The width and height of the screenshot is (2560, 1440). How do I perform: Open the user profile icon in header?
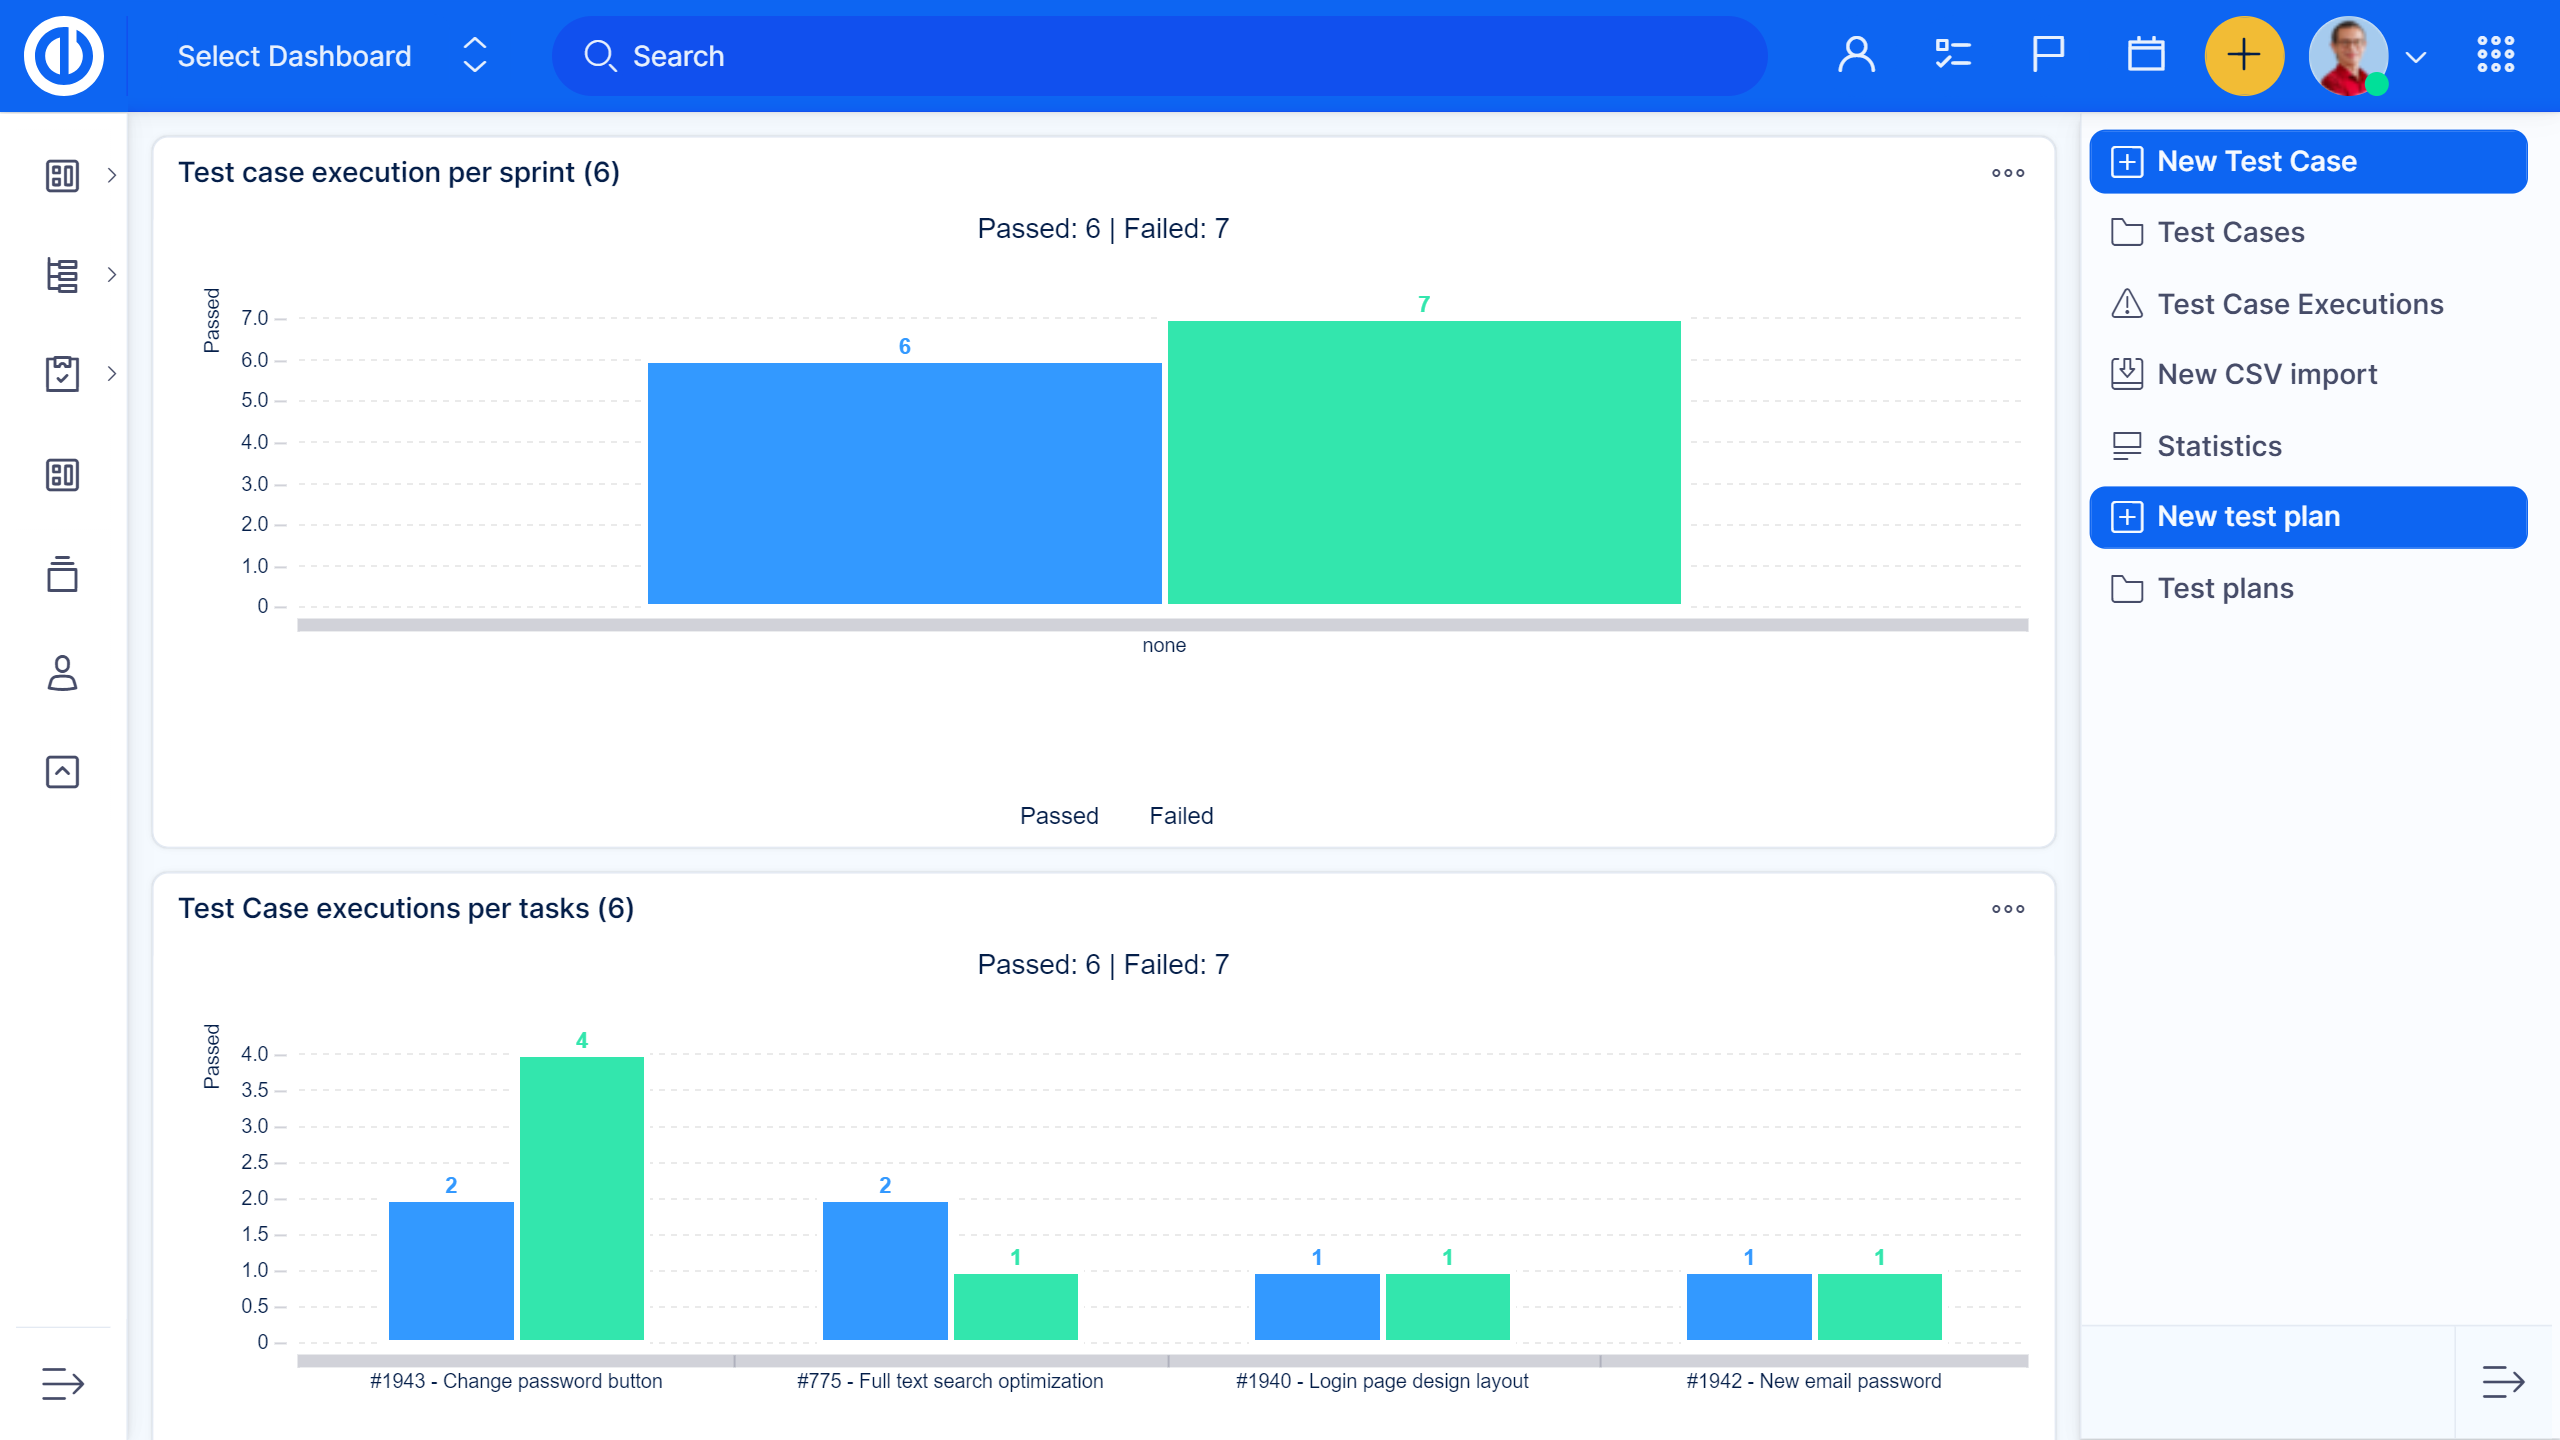tap(1856, 56)
